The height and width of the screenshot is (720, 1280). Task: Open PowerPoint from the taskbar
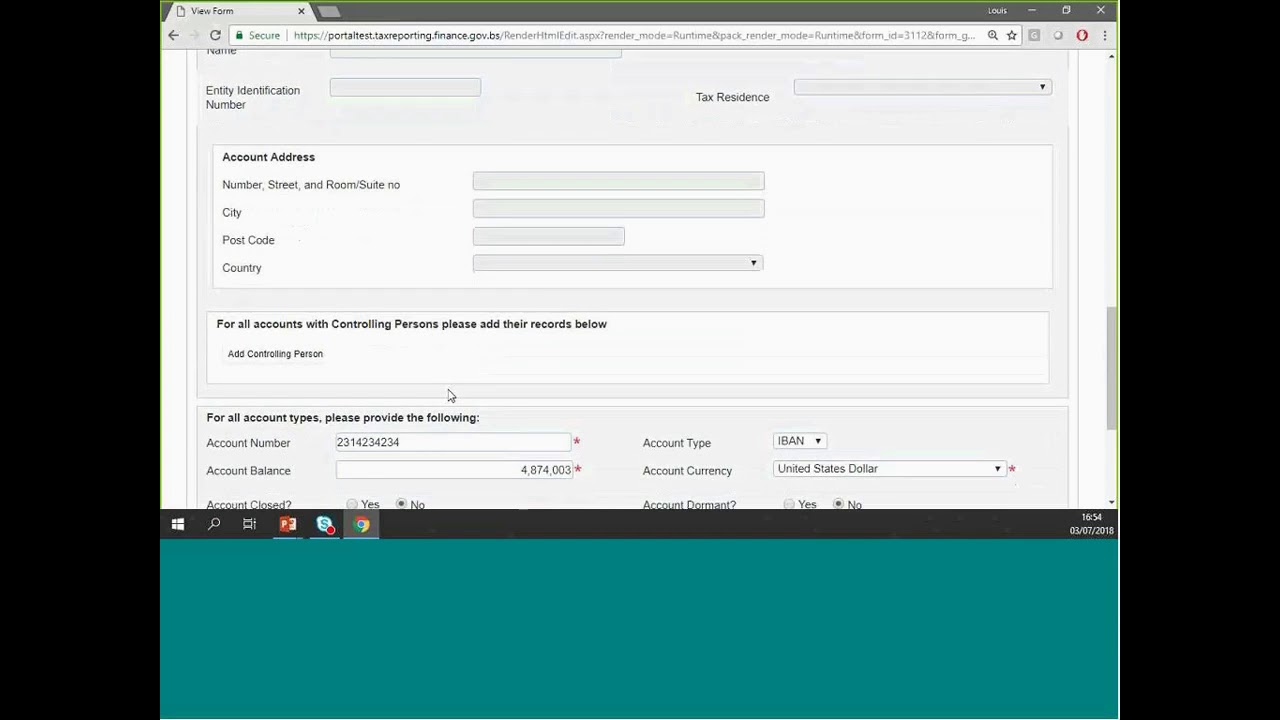(x=288, y=524)
